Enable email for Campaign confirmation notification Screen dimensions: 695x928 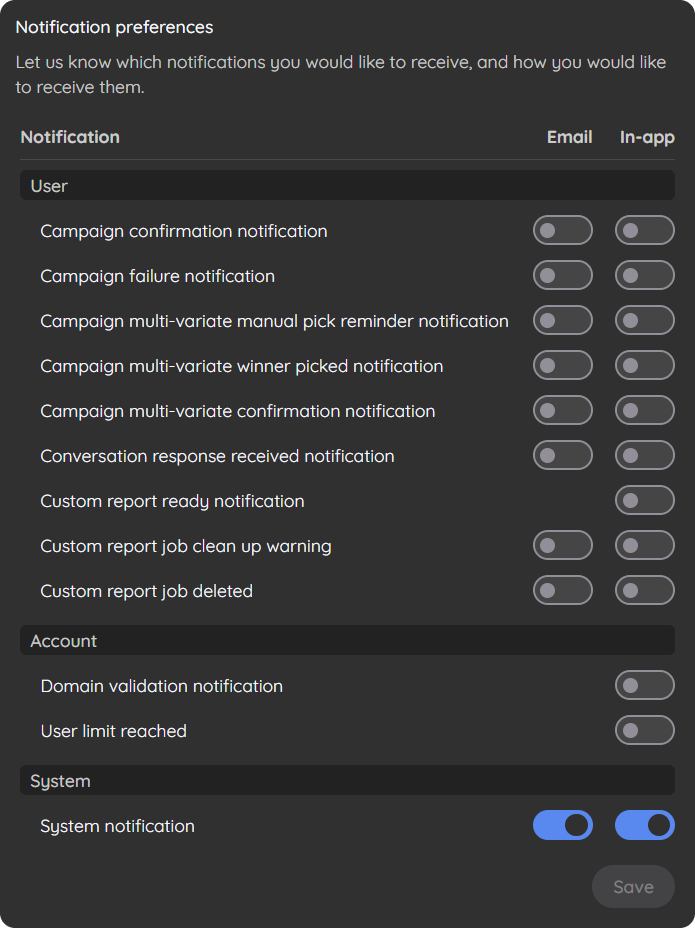click(x=562, y=230)
